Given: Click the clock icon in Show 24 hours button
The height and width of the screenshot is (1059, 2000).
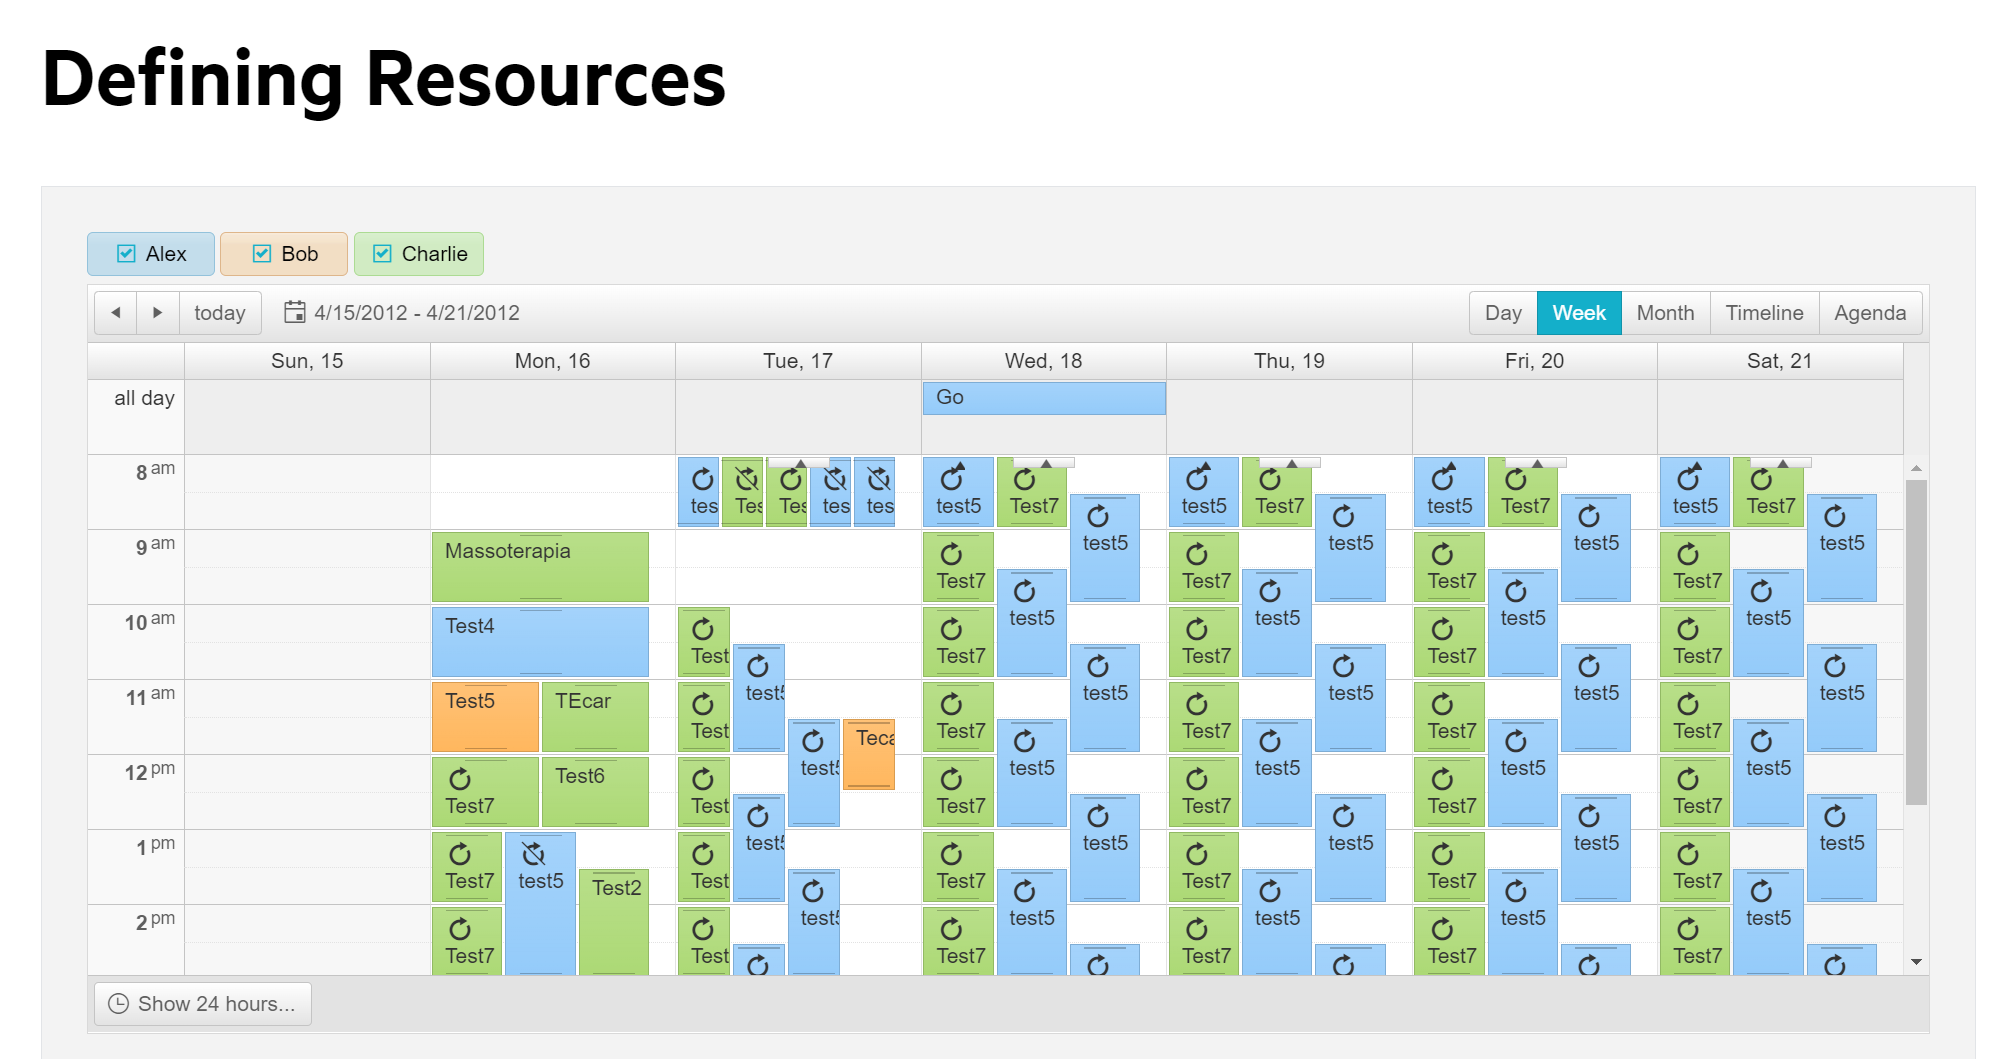Looking at the screenshot, I should point(117,1003).
